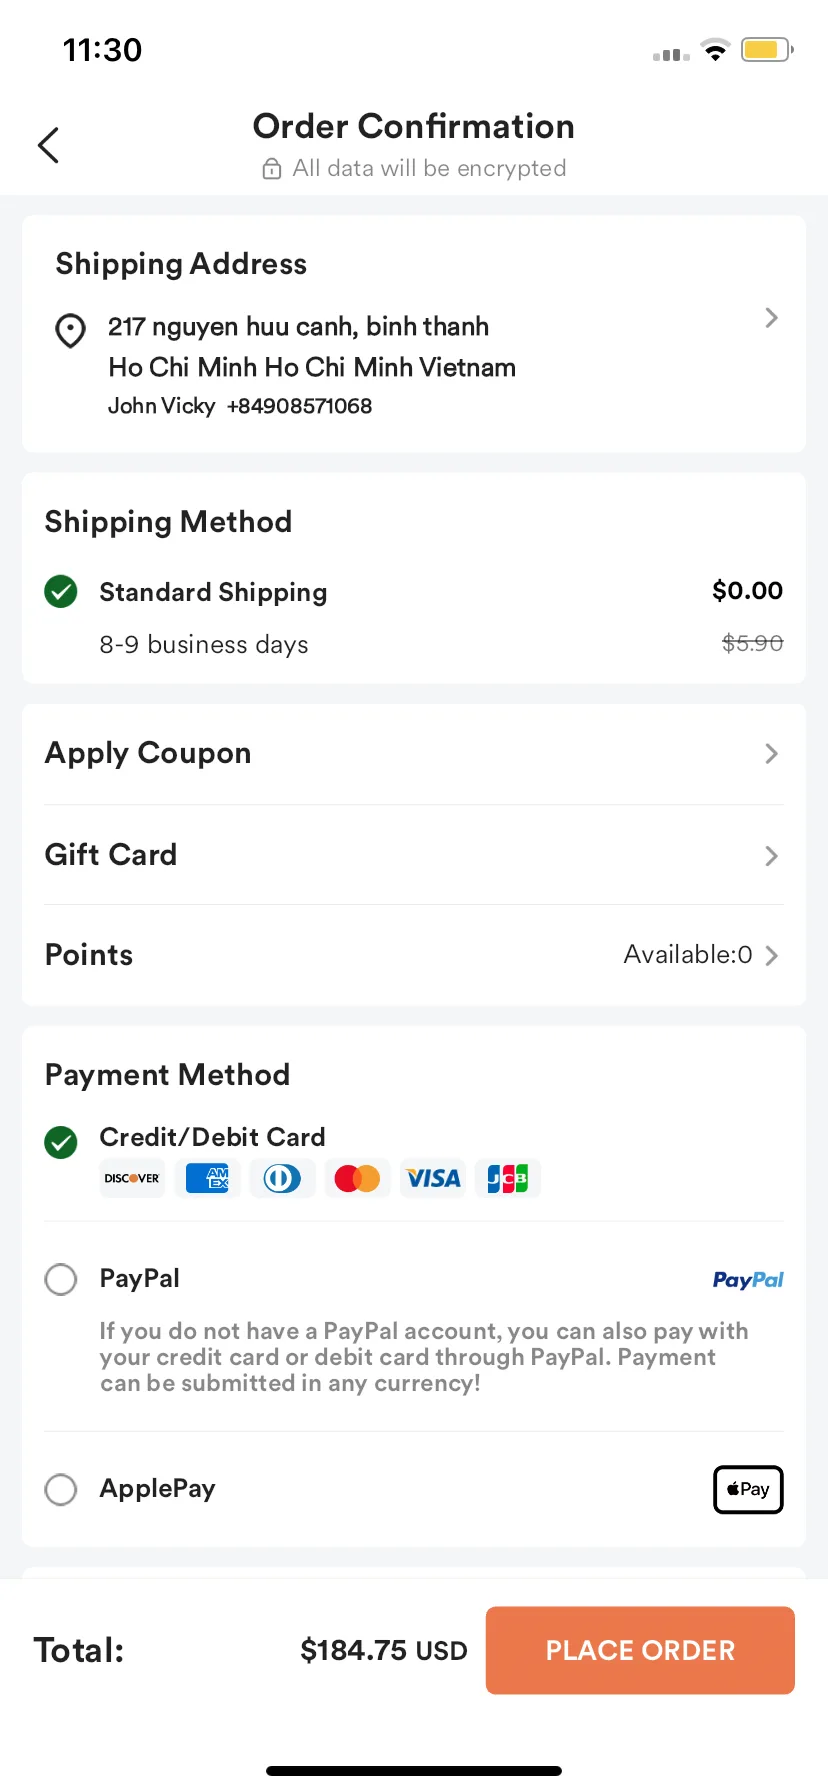Tap the back arrow icon
This screenshot has height=1792, width=828.
tap(48, 145)
